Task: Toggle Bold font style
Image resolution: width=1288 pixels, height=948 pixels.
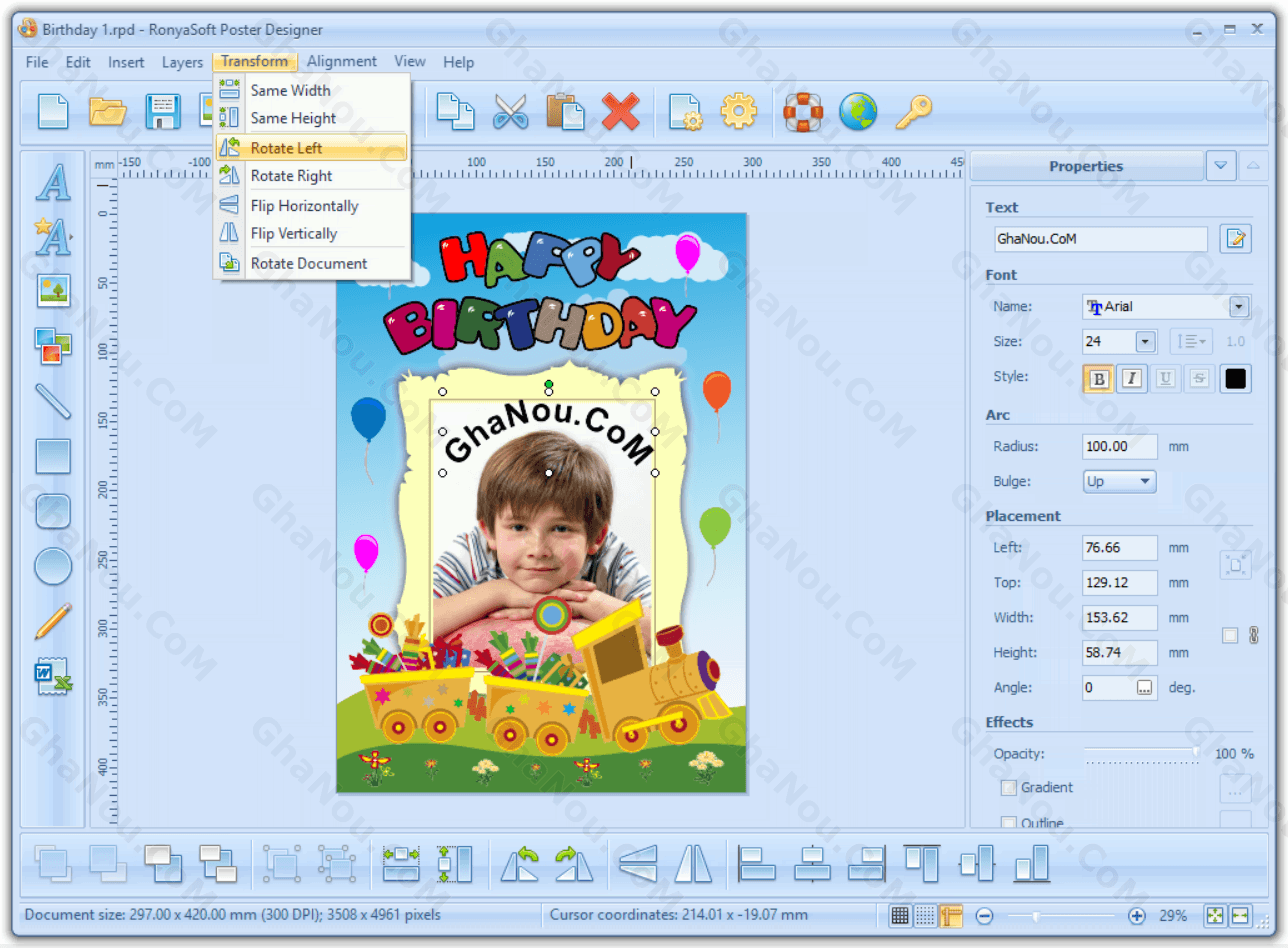Action: point(1099,378)
